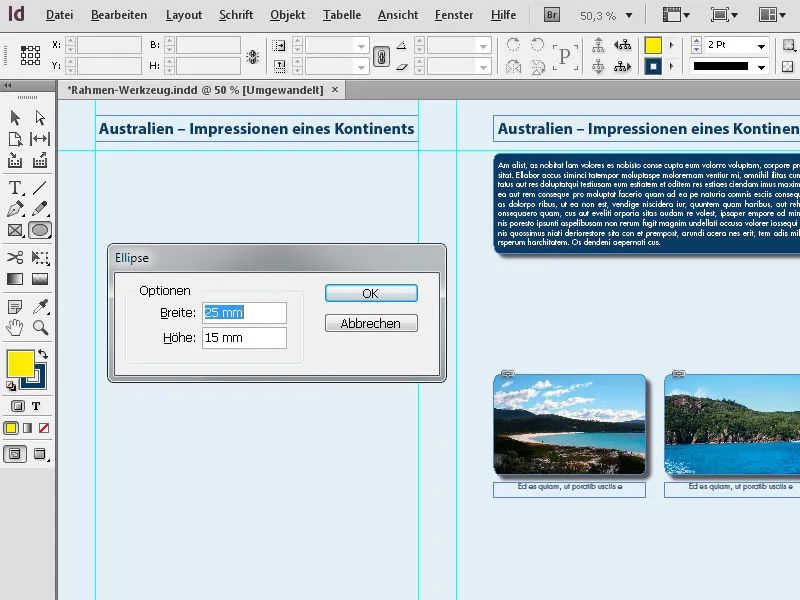
Task: Reset to default fill and stroke
Action: click(11, 386)
